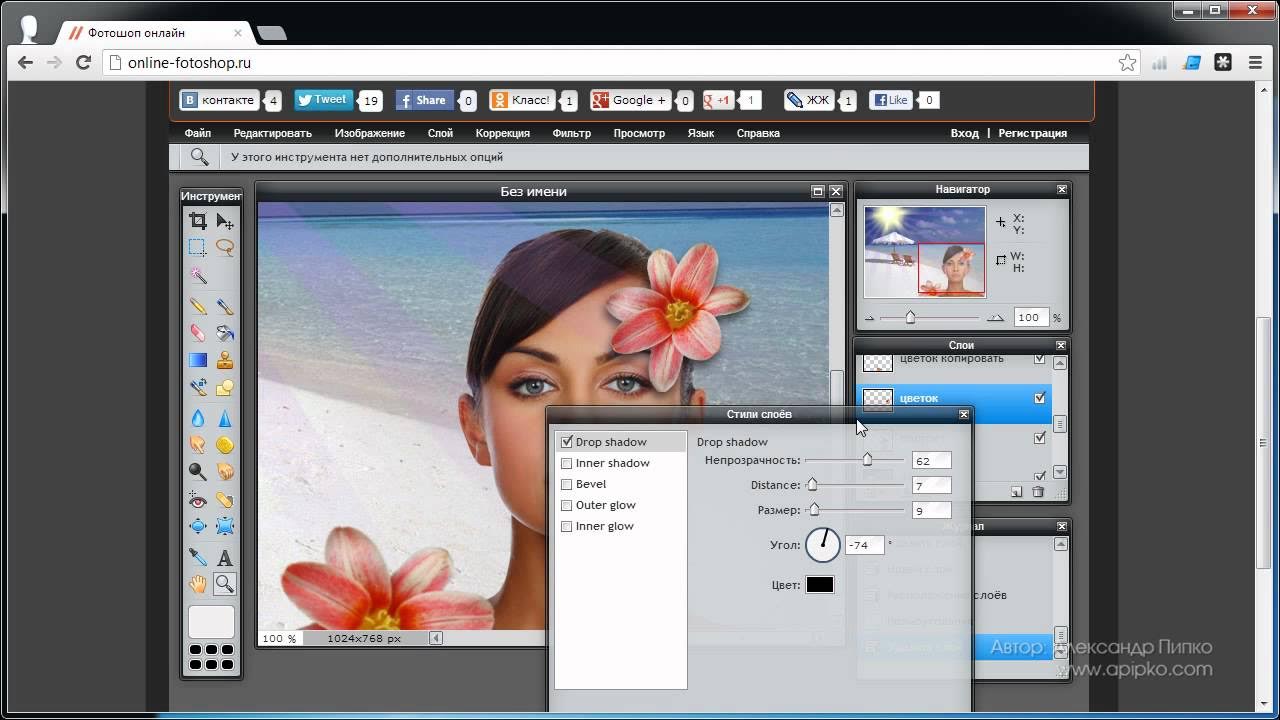The image size is (1280, 720).
Task: Select the Hand pan tool
Action: pos(198,584)
